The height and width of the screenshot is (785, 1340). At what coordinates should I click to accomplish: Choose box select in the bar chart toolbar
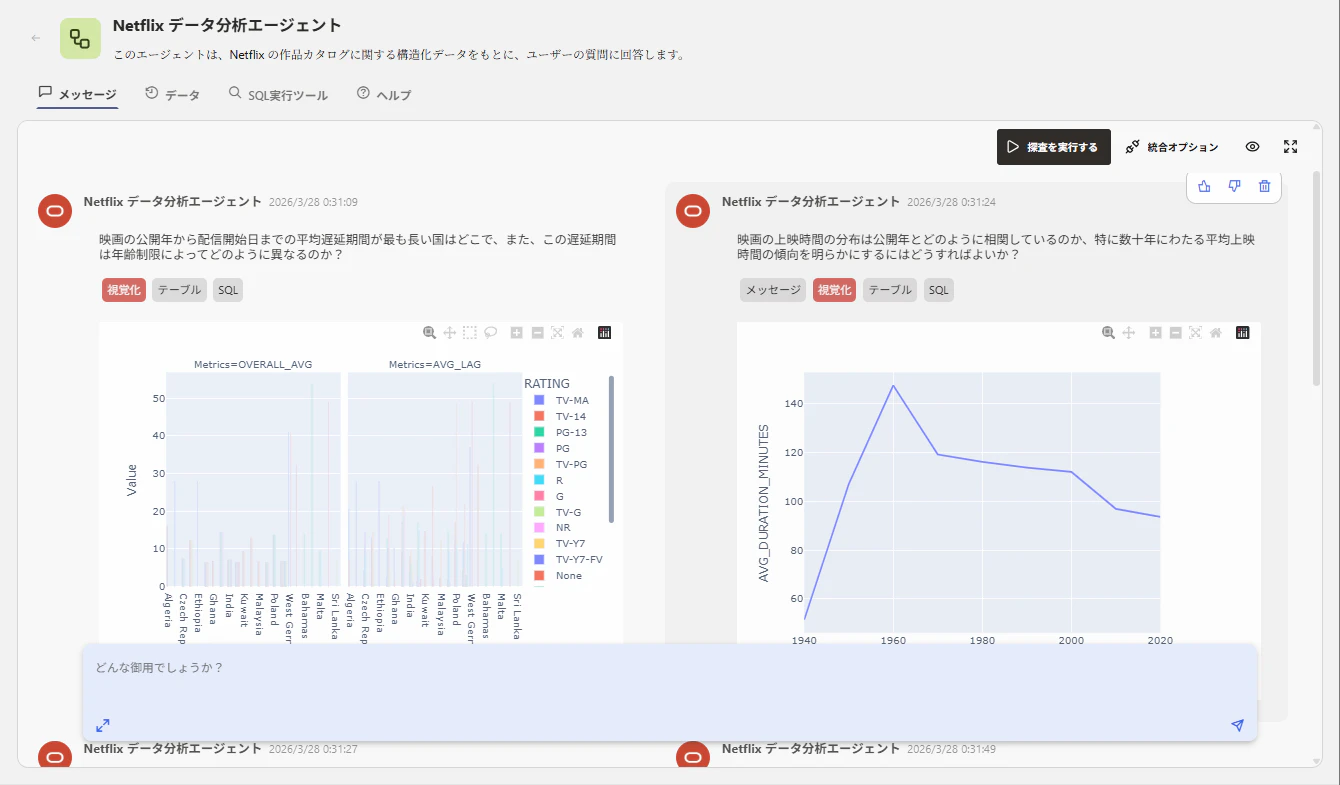coord(470,333)
